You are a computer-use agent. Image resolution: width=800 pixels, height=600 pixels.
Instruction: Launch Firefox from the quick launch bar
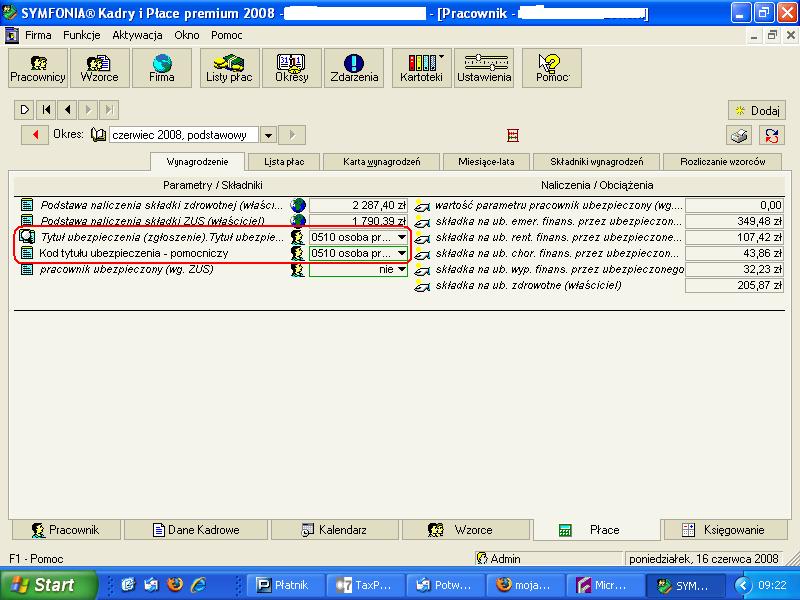coord(174,585)
